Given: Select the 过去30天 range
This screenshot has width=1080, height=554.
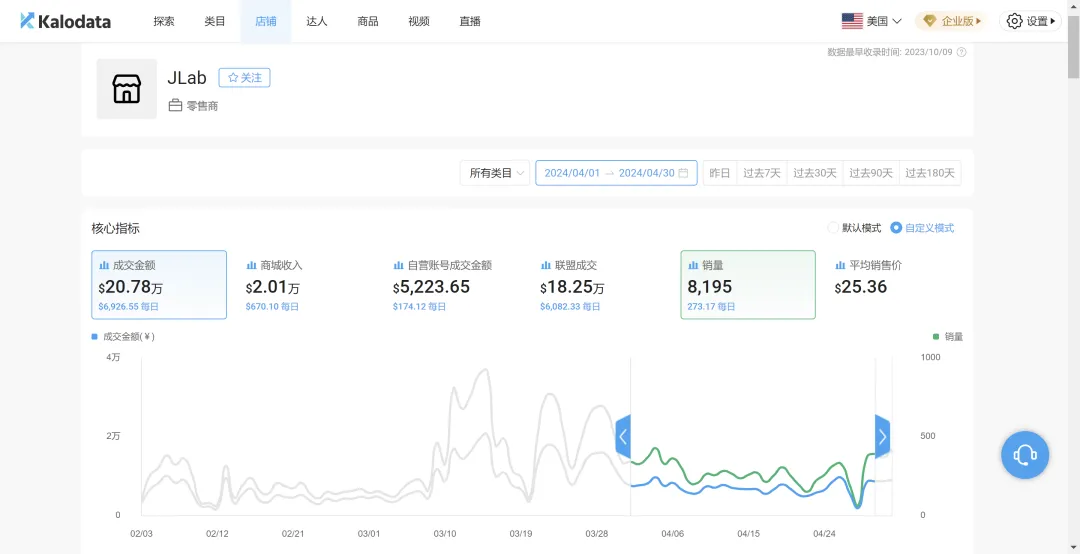Looking at the screenshot, I should [815, 173].
